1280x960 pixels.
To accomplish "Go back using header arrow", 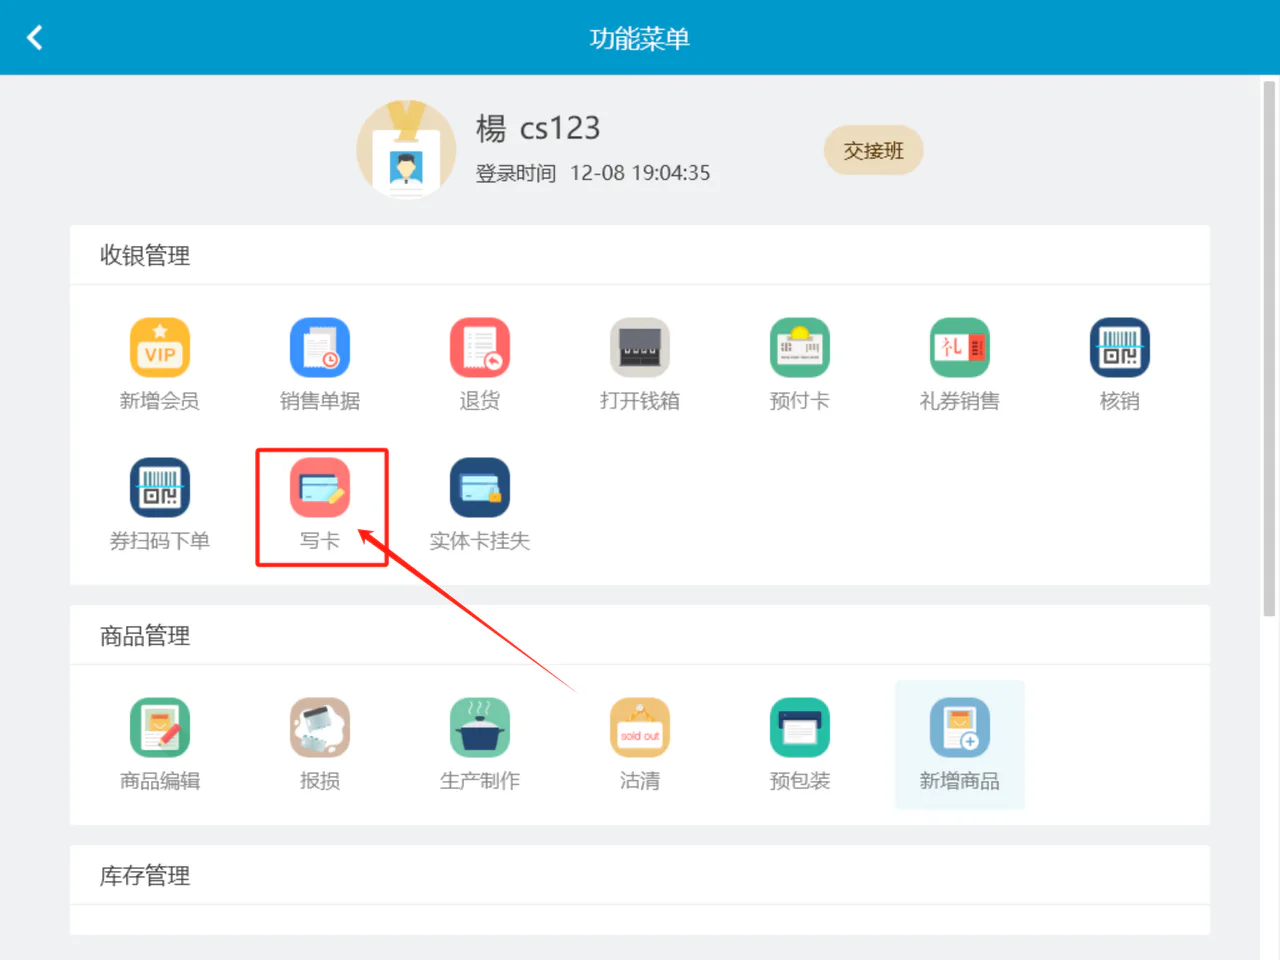I will [35, 37].
